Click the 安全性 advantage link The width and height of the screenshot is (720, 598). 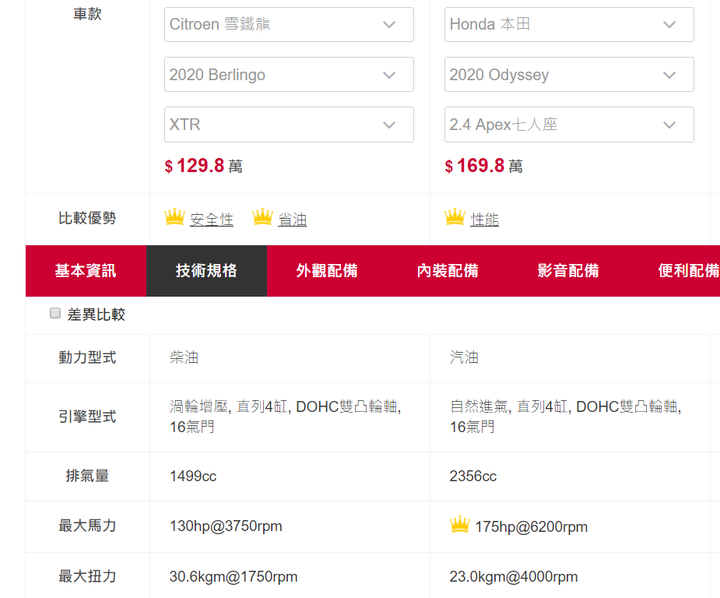point(212,220)
